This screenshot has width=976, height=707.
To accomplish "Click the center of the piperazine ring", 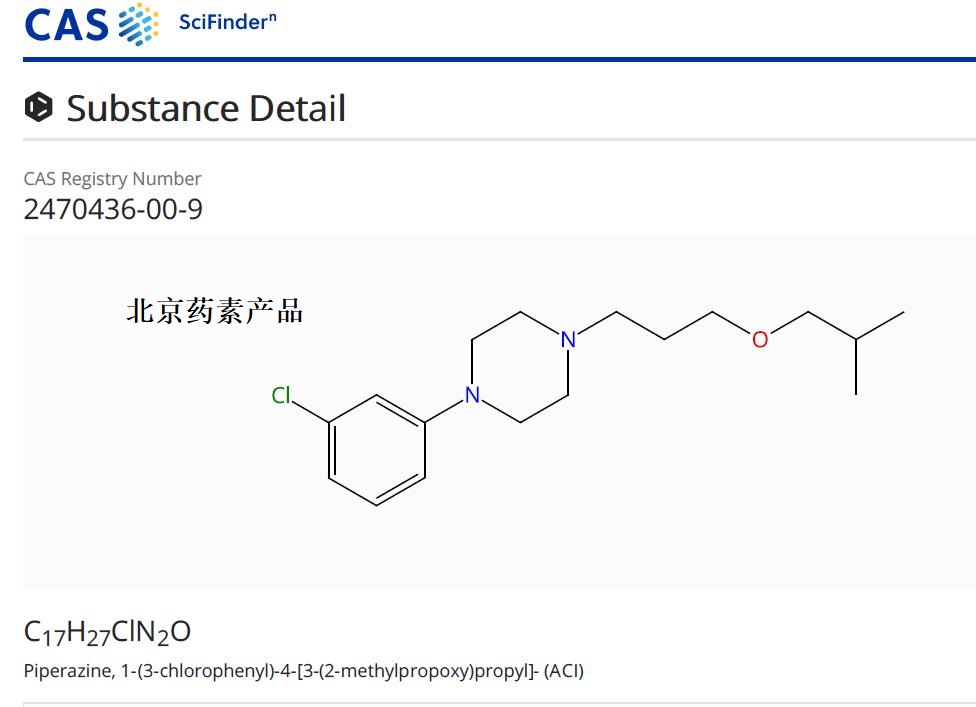I will tap(520, 368).
